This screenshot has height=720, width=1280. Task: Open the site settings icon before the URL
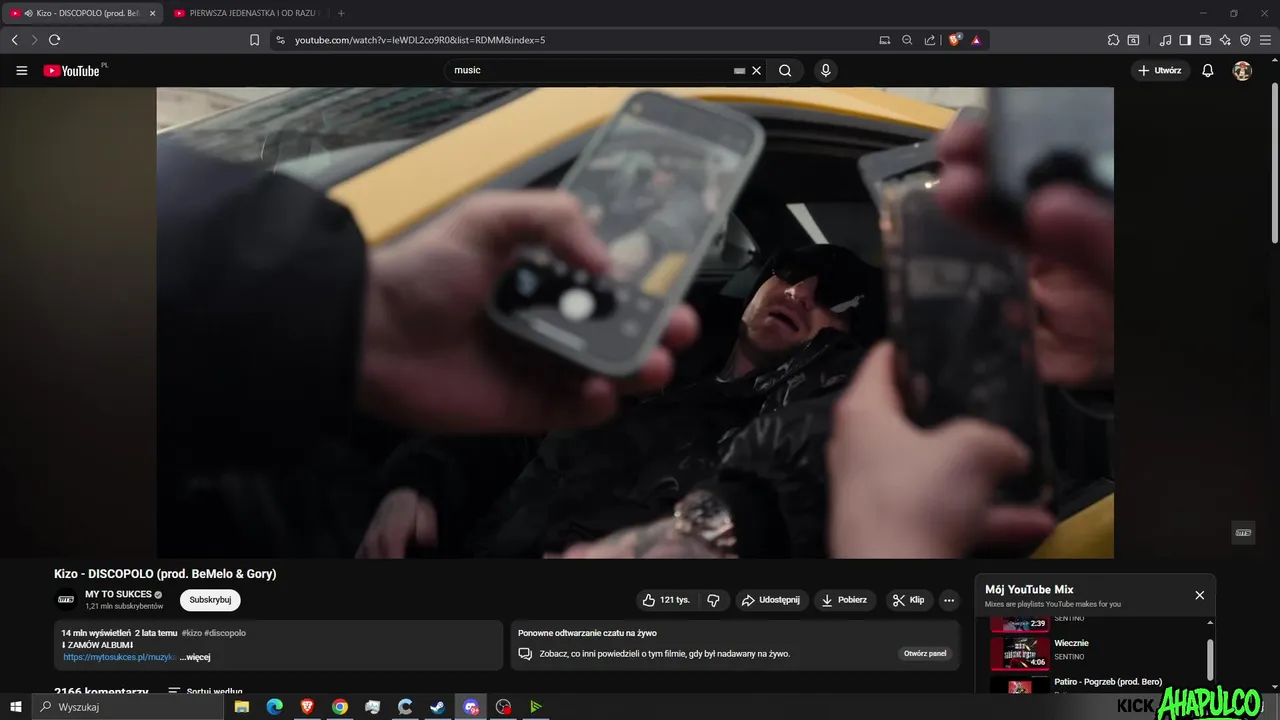280,40
